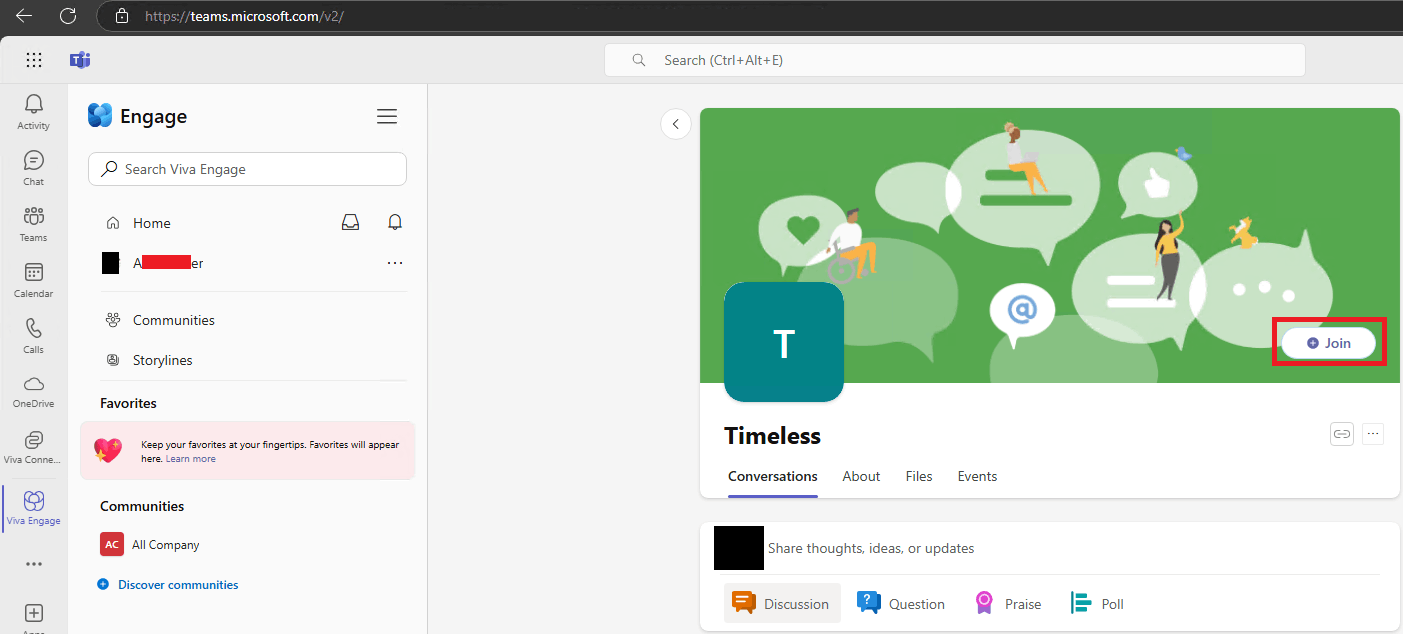Click the Search Viva Engage field
This screenshot has width=1403, height=634.
(247, 169)
